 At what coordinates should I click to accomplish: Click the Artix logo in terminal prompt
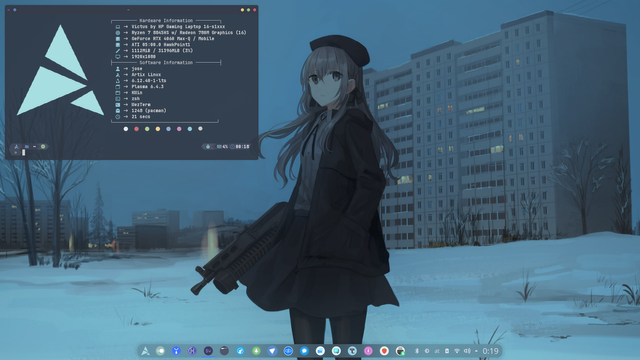tap(16, 147)
